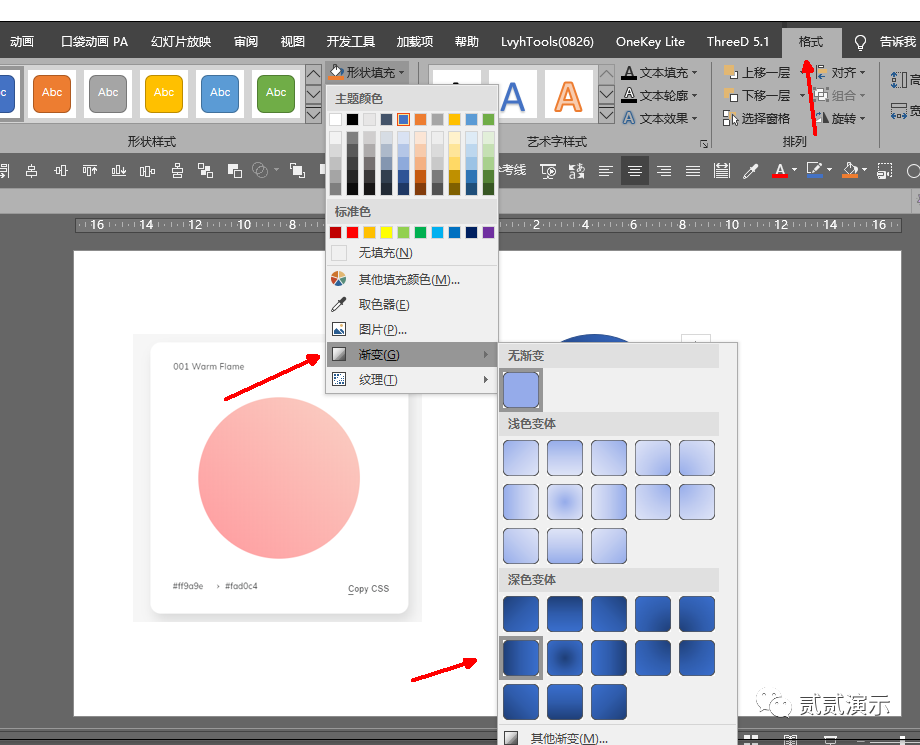Toggle left text alignment
The height and width of the screenshot is (745, 920).
(606, 171)
